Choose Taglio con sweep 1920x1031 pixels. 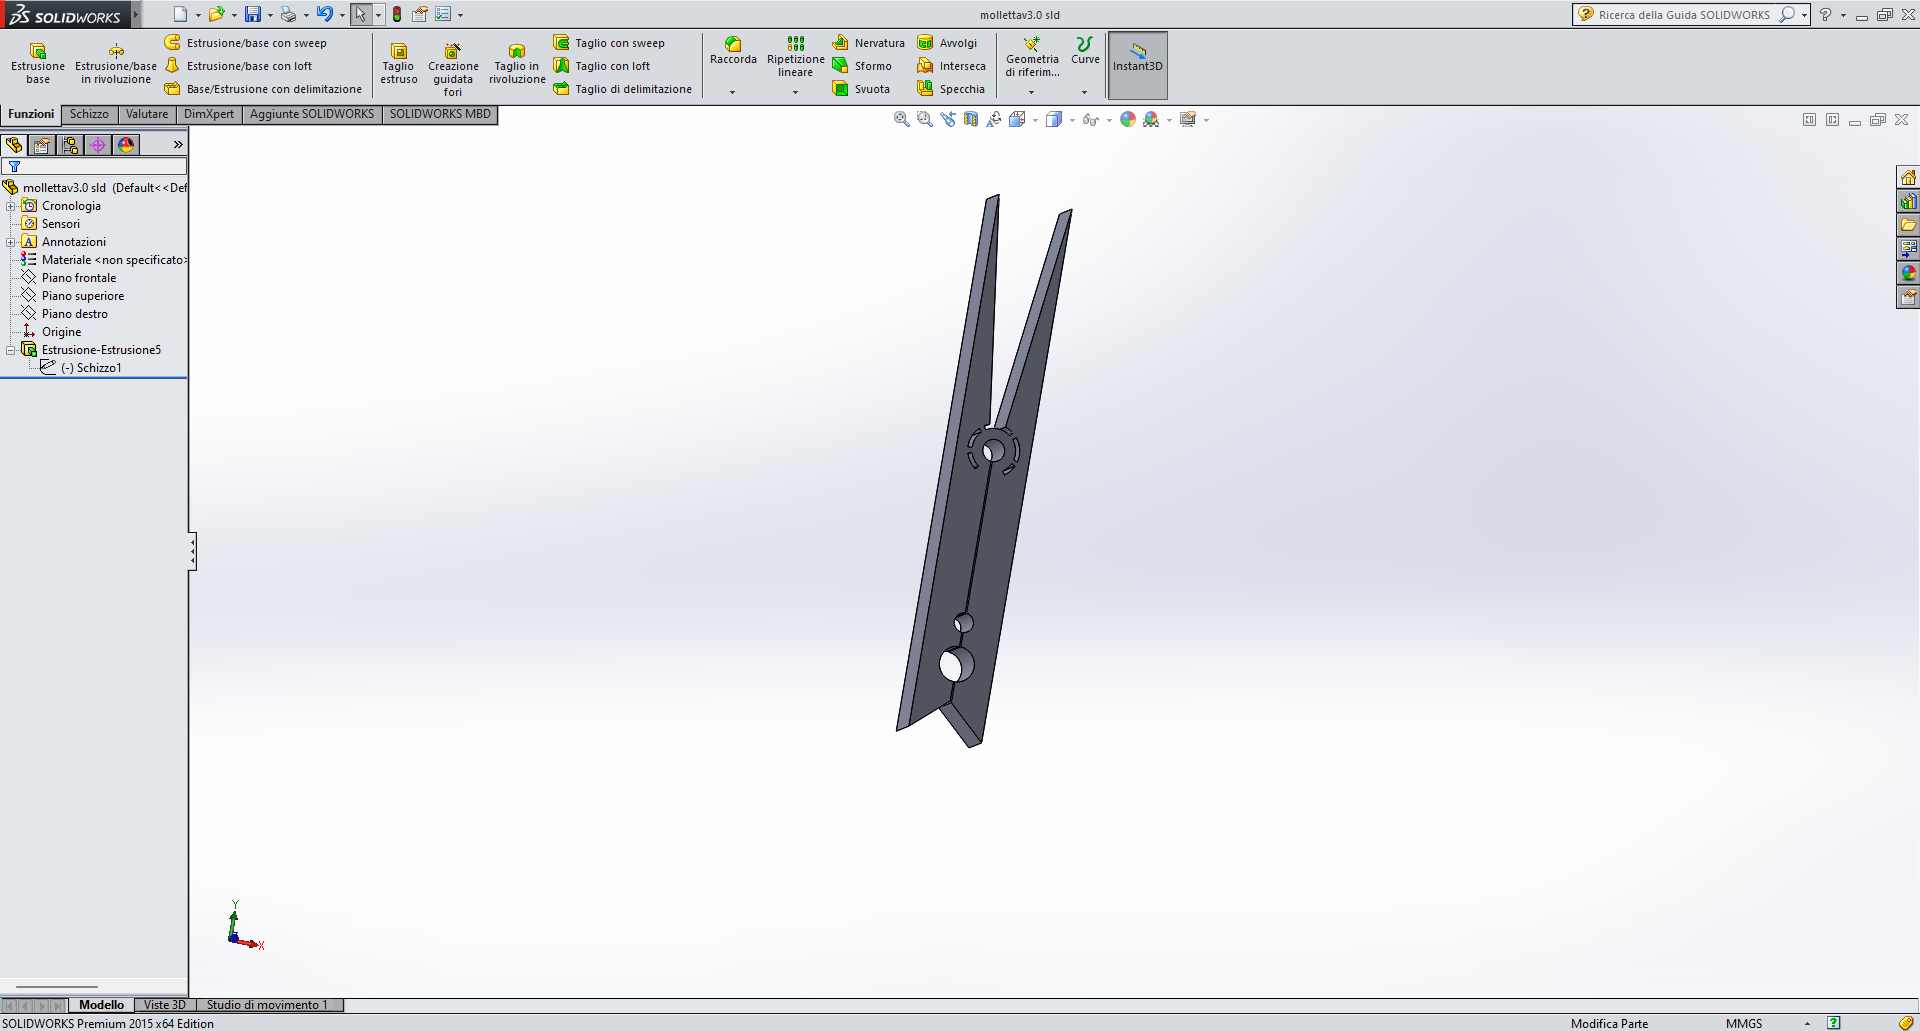click(x=609, y=43)
